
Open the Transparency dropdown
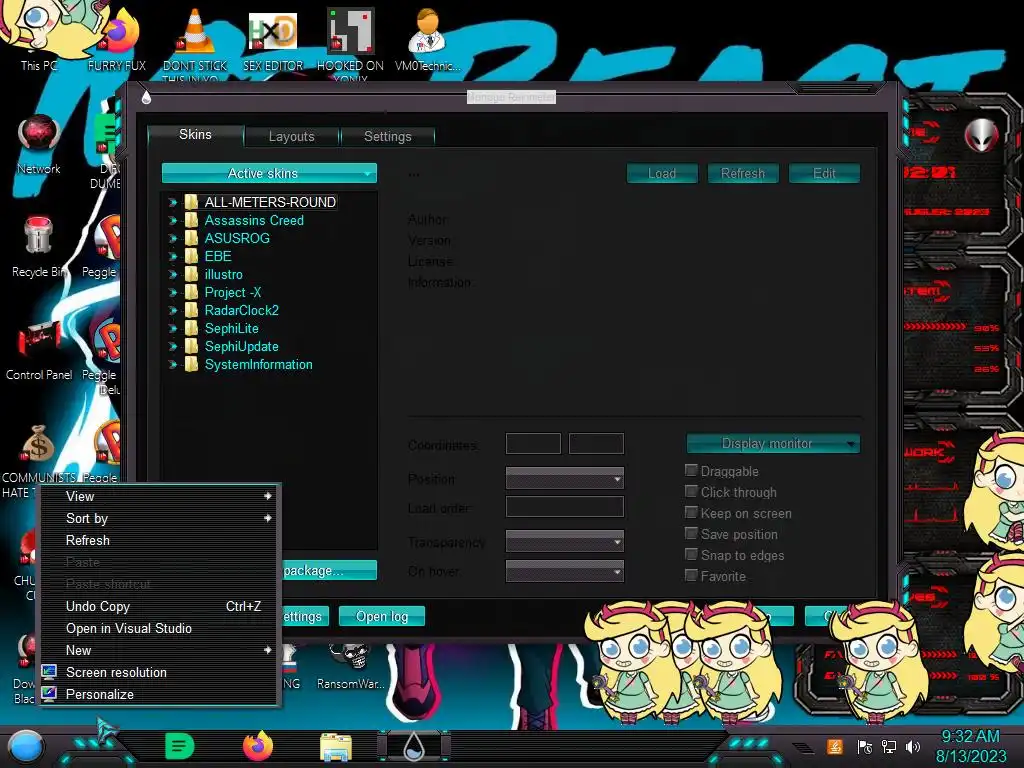click(x=565, y=541)
